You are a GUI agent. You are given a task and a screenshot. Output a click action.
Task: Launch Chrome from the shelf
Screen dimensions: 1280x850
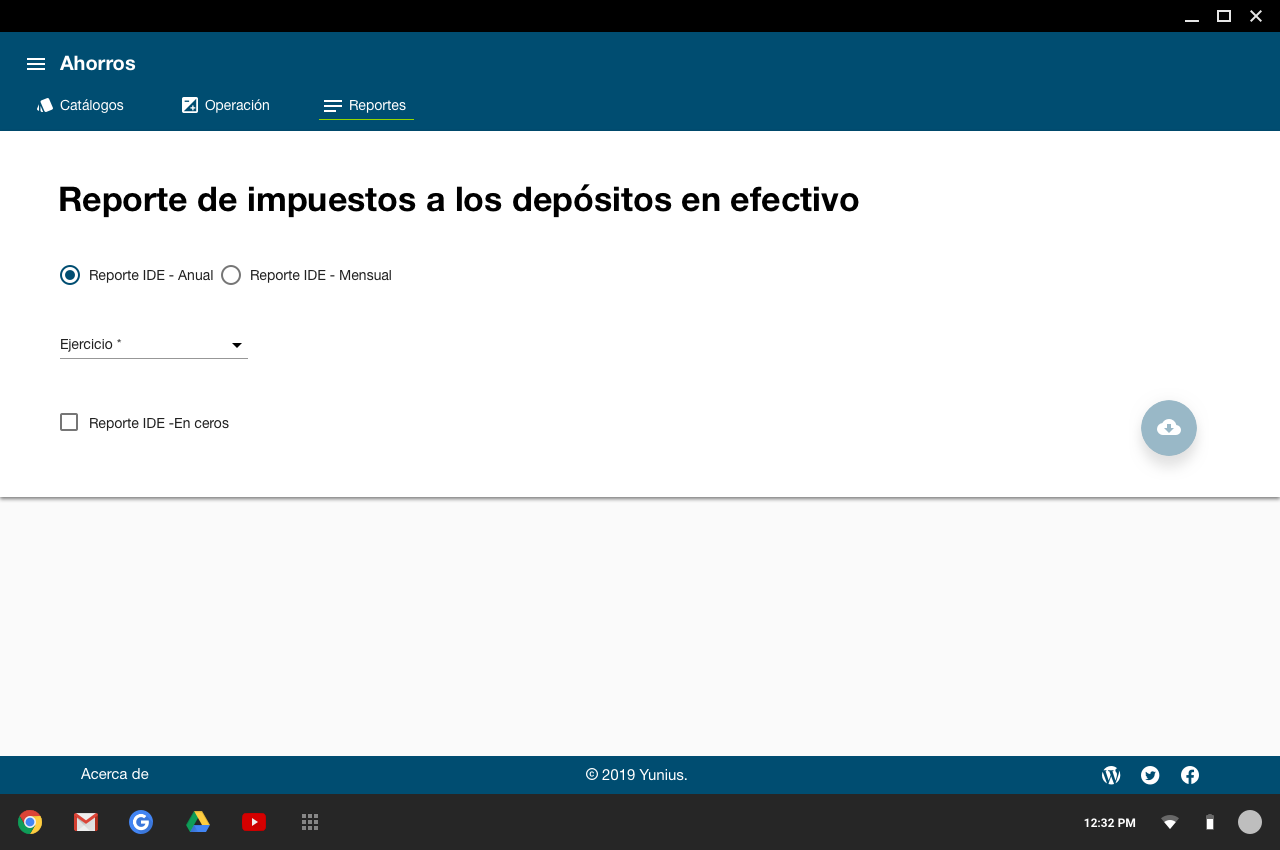30,822
